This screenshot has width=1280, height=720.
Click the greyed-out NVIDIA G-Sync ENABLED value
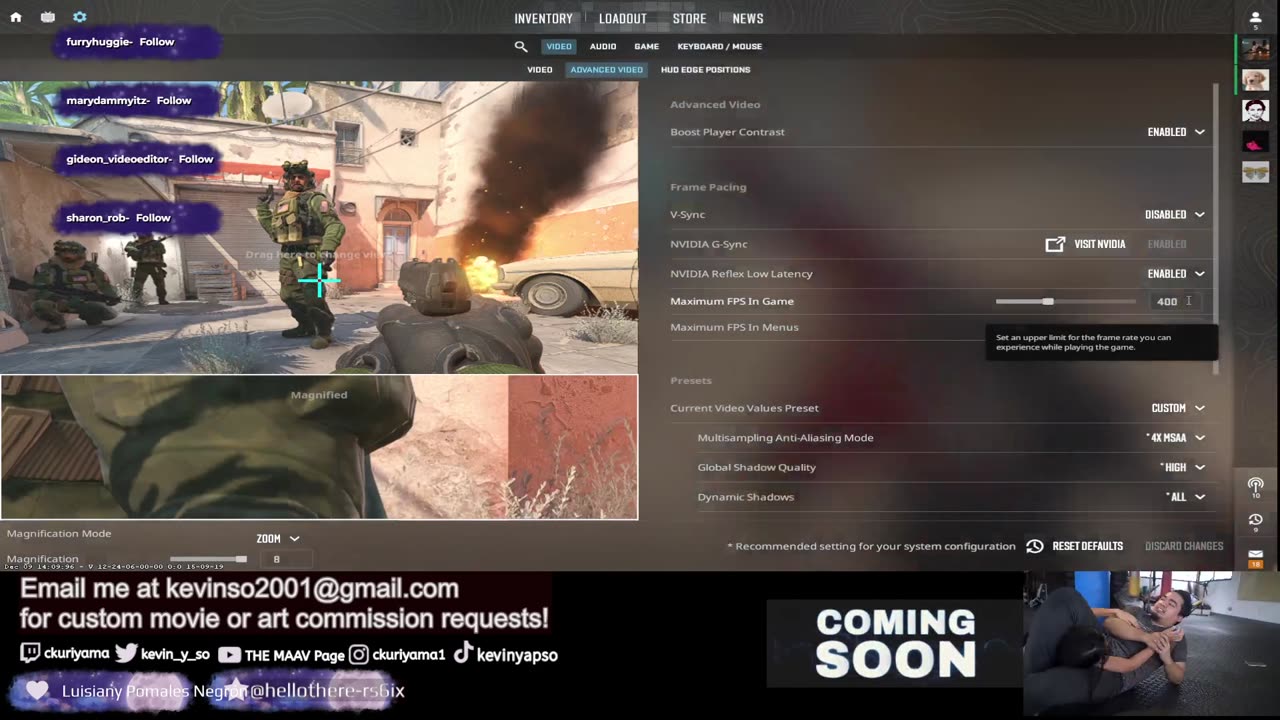(1167, 244)
